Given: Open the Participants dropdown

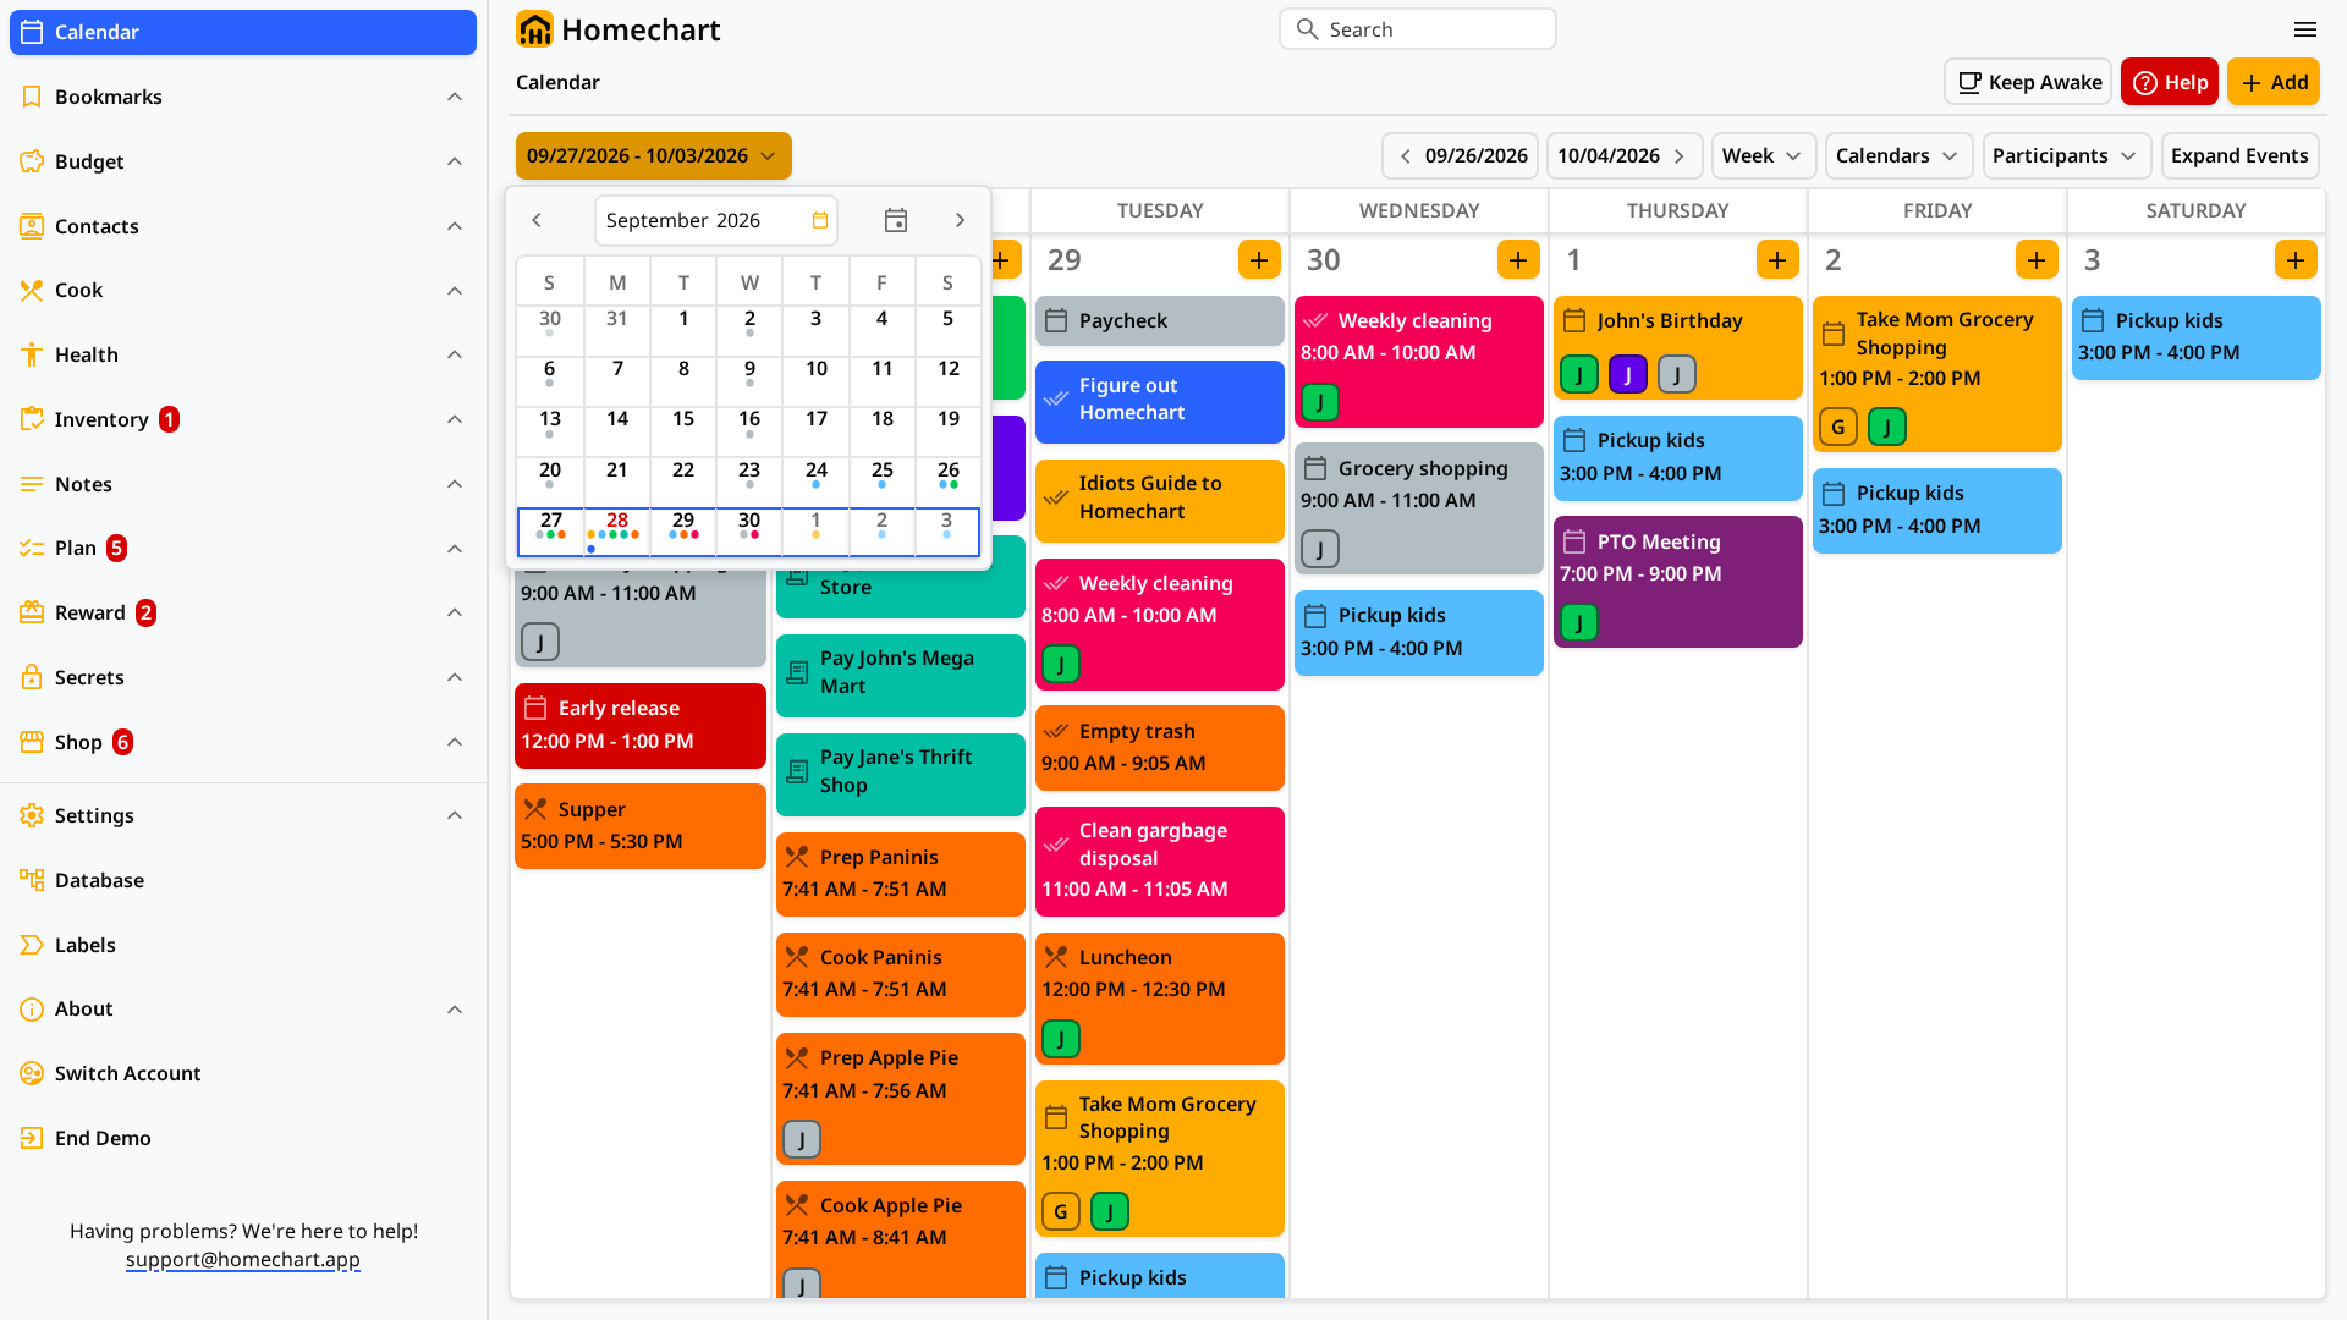Looking at the screenshot, I should tap(2066, 156).
